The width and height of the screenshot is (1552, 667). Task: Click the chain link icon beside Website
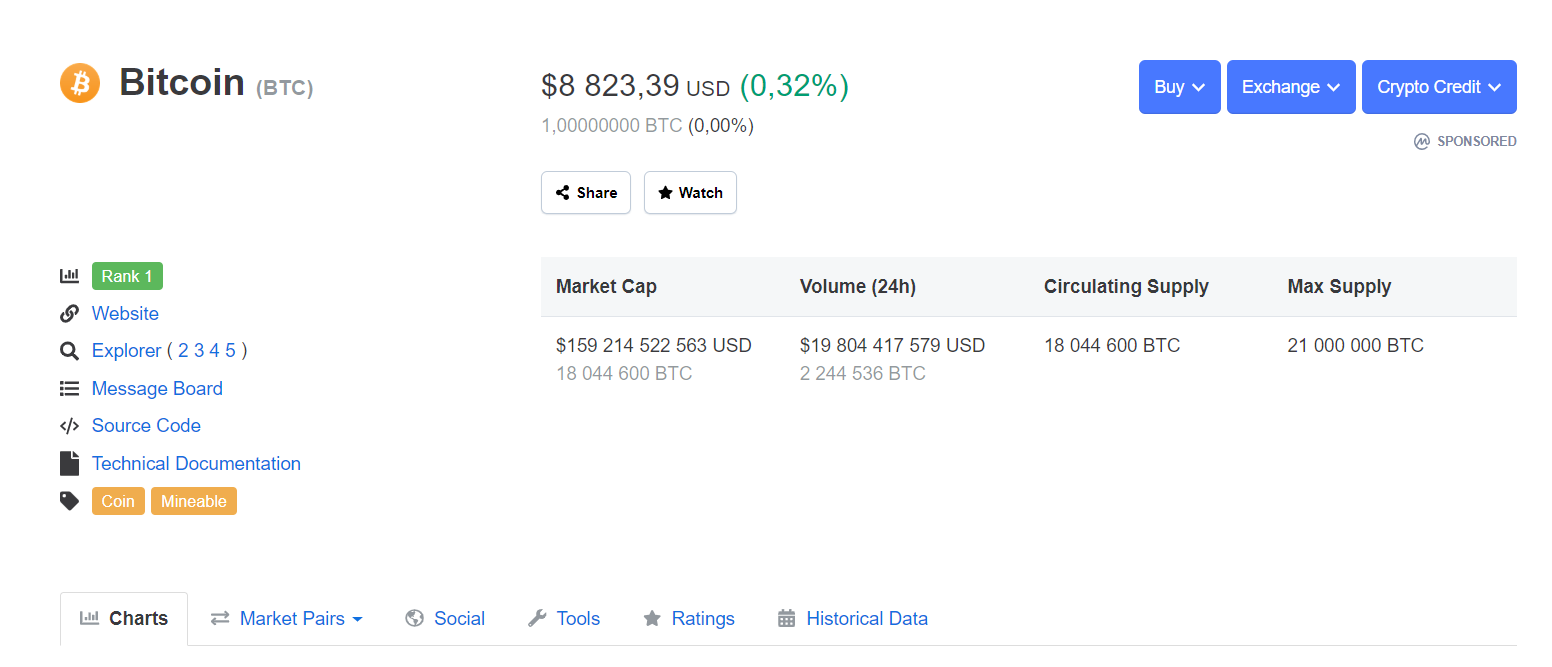[69, 314]
